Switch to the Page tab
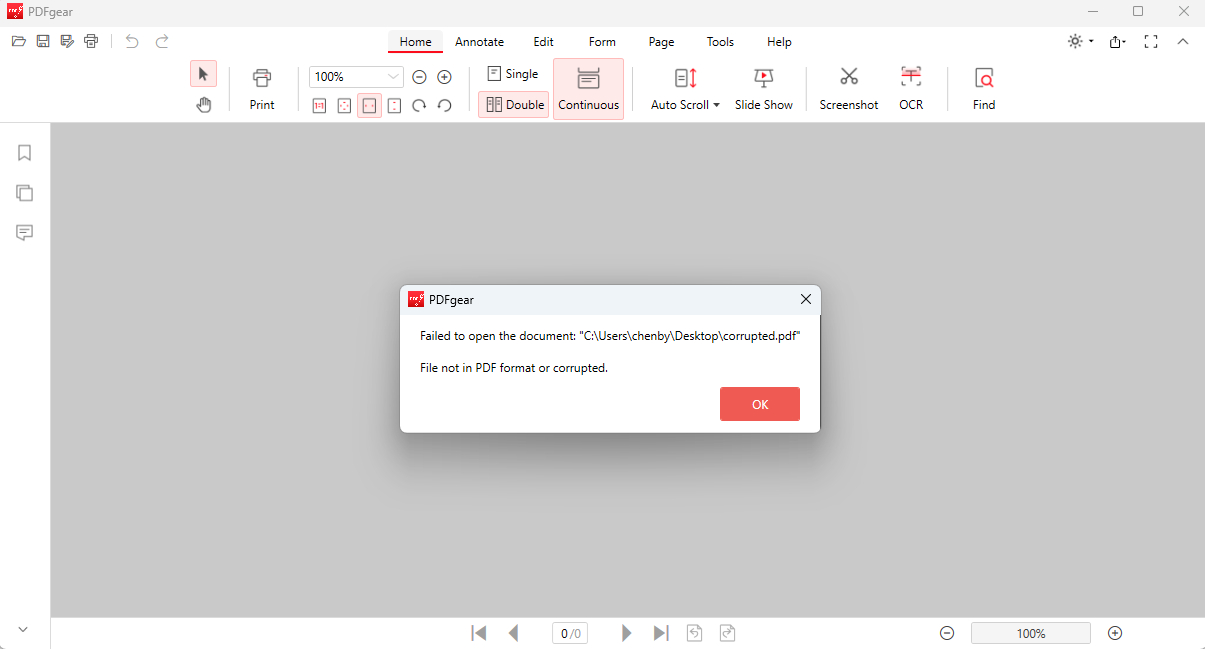This screenshot has width=1205, height=649. click(661, 42)
